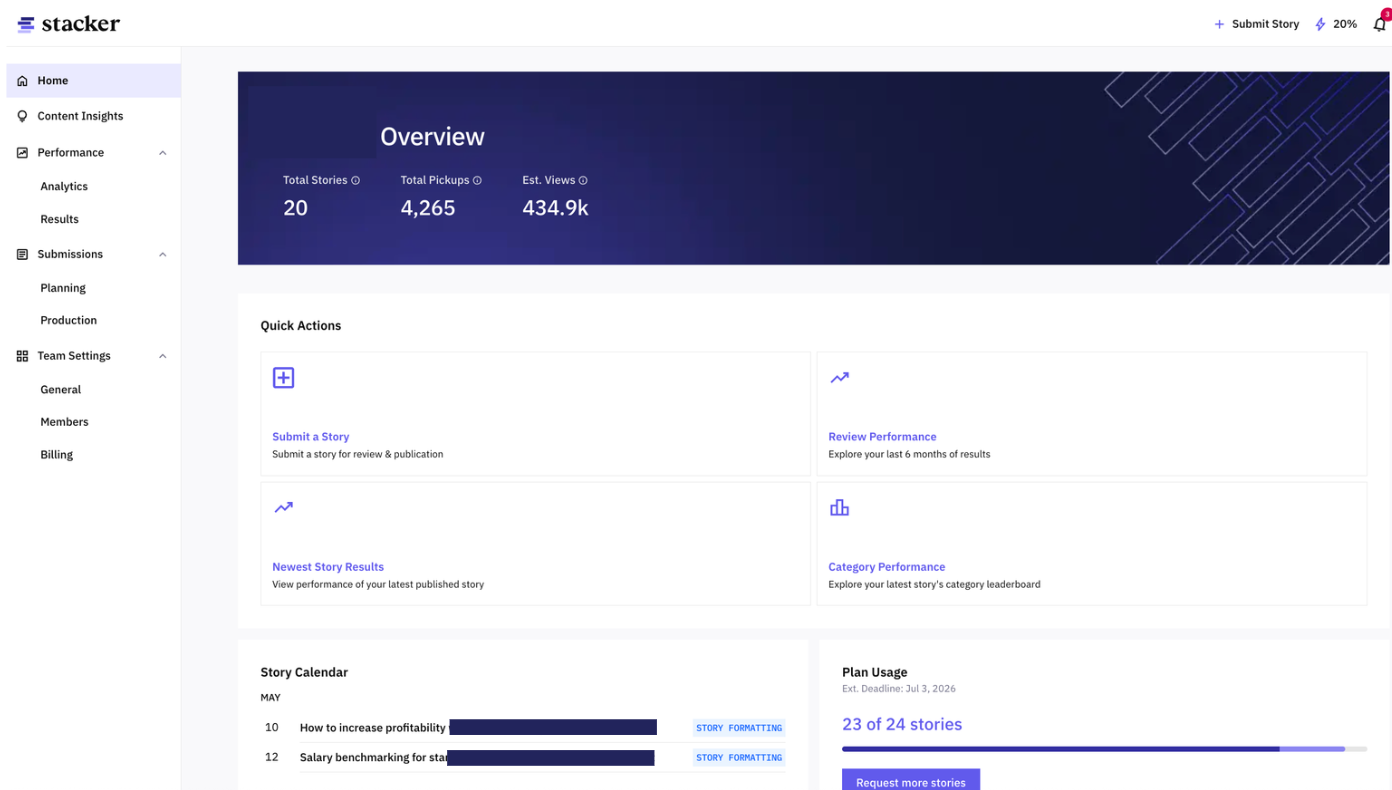1392x790 pixels.
Task: Click the Total Pickups value 4,265
Action: point(428,208)
